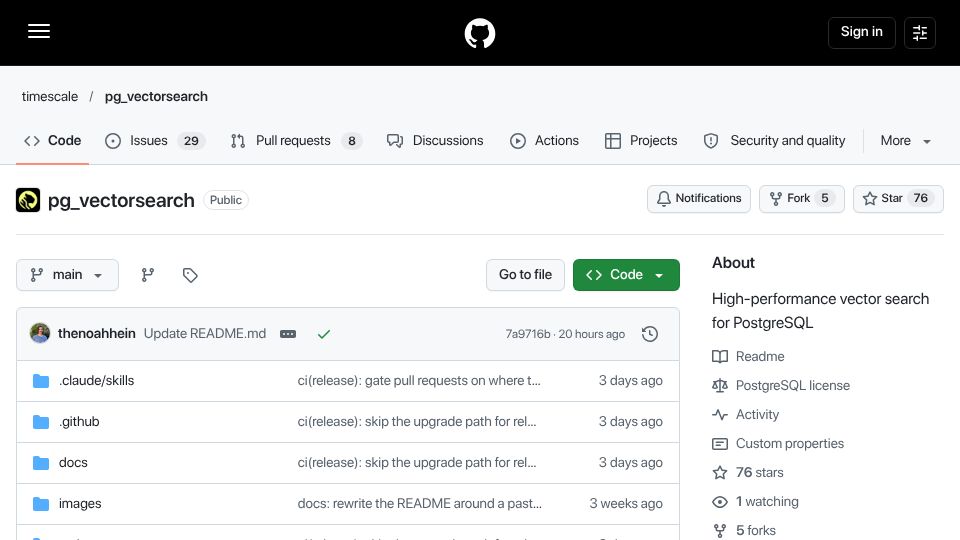This screenshot has height=540, width=960.
Task: Click the pg_vectorsearch repository title
Action: [x=121, y=200]
